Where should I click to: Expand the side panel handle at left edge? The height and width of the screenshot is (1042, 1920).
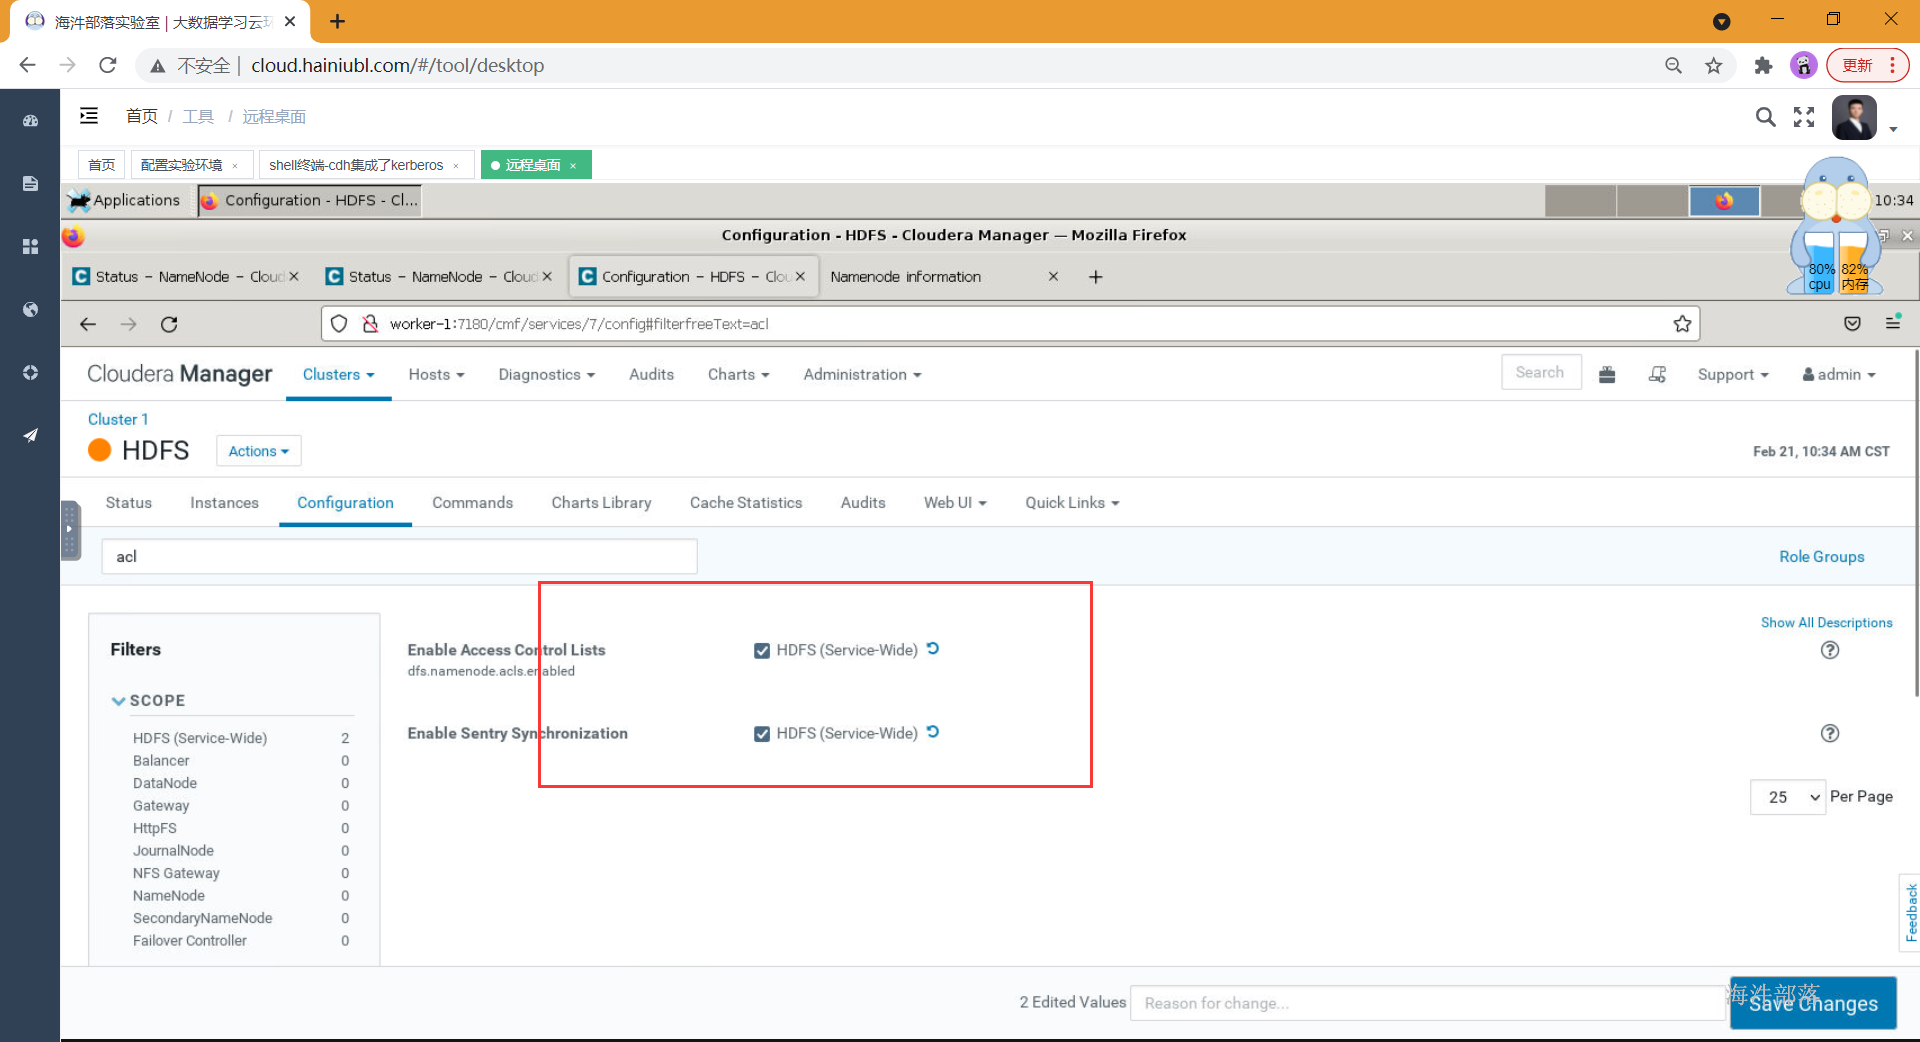70,529
